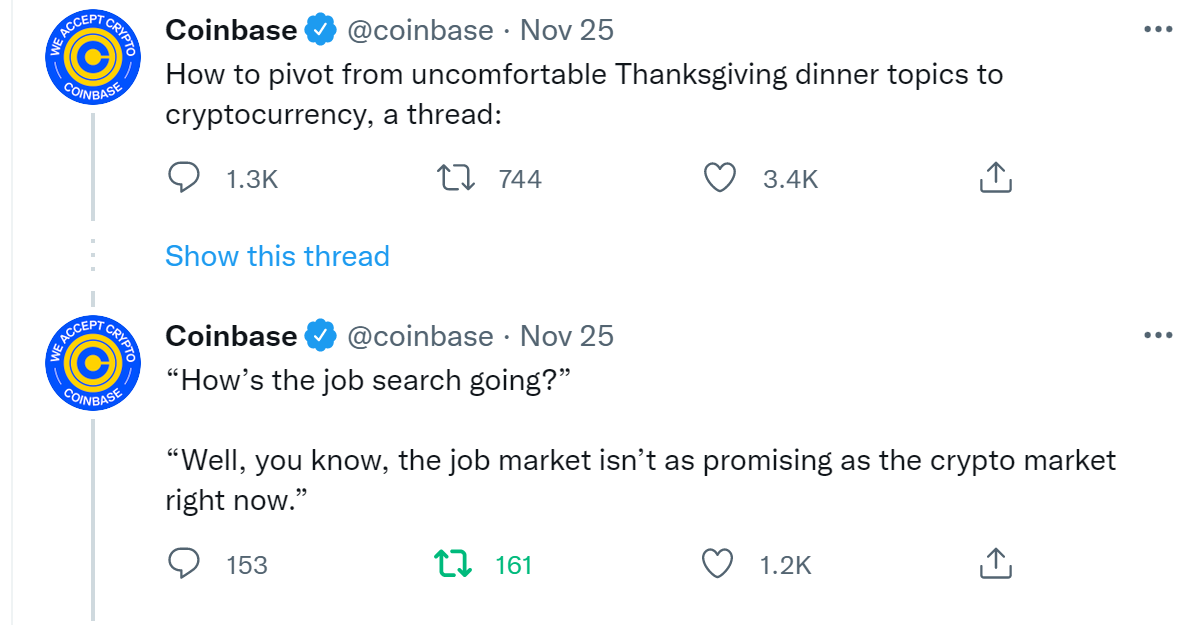Retweet the Thanksgiving dinner topics tweet

[x=456, y=178]
